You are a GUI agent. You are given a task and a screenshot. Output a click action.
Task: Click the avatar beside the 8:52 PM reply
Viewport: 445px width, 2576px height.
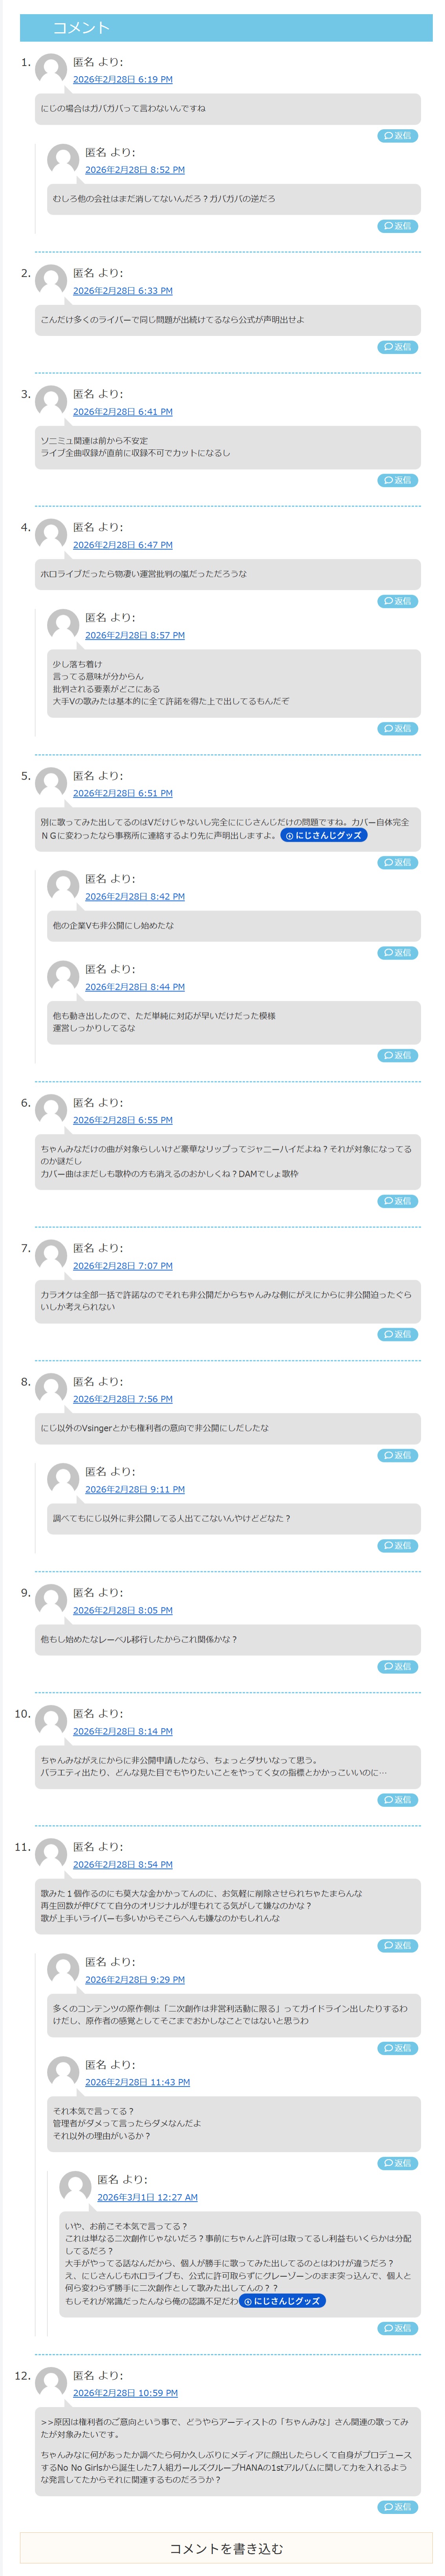(x=63, y=160)
